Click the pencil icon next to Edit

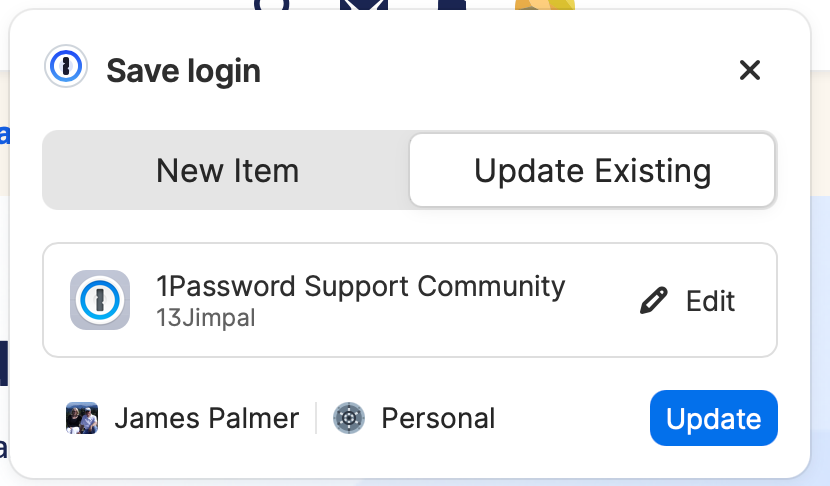653,301
